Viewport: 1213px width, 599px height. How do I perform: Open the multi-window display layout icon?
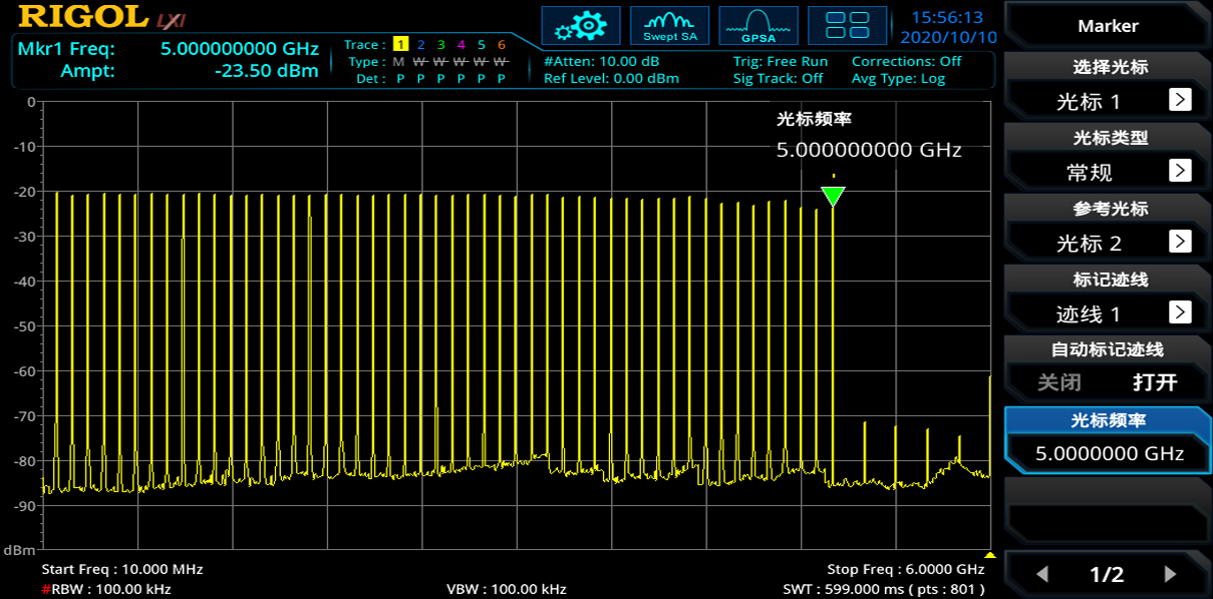[847, 25]
